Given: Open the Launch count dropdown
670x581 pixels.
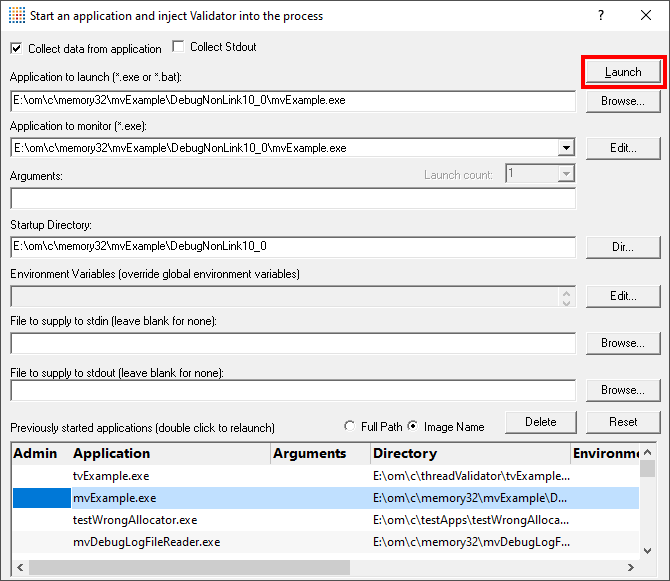Looking at the screenshot, I should [566, 174].
